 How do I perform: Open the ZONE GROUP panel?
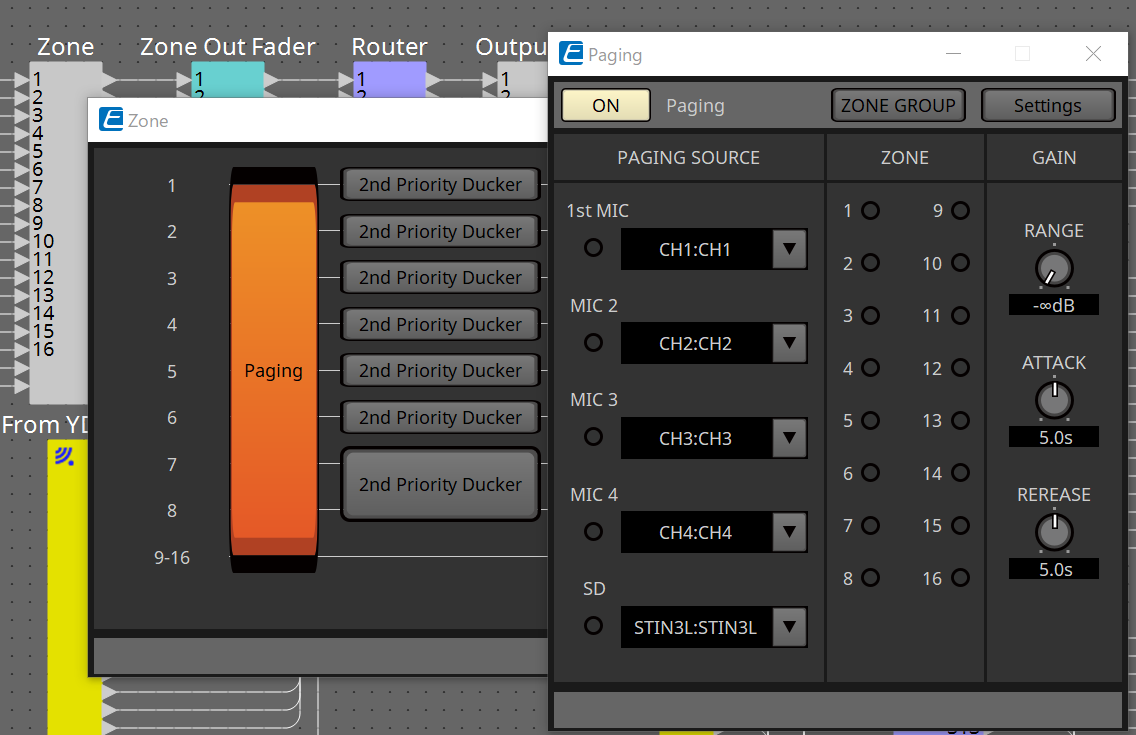pyautogui.click(x=897, y=105)
